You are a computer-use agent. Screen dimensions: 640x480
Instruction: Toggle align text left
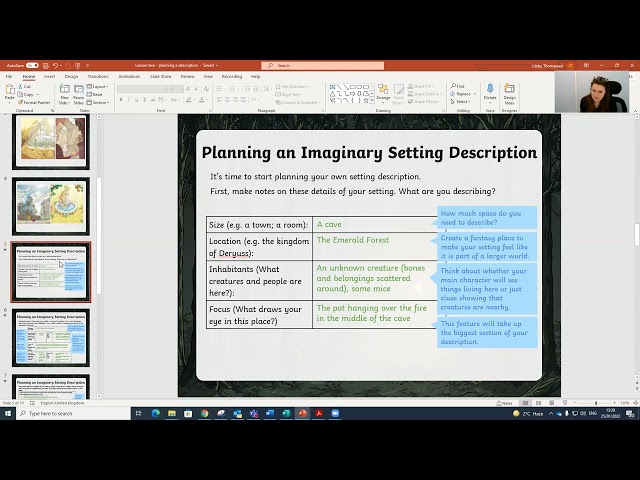pyautogui.click(x=219, y=100)
